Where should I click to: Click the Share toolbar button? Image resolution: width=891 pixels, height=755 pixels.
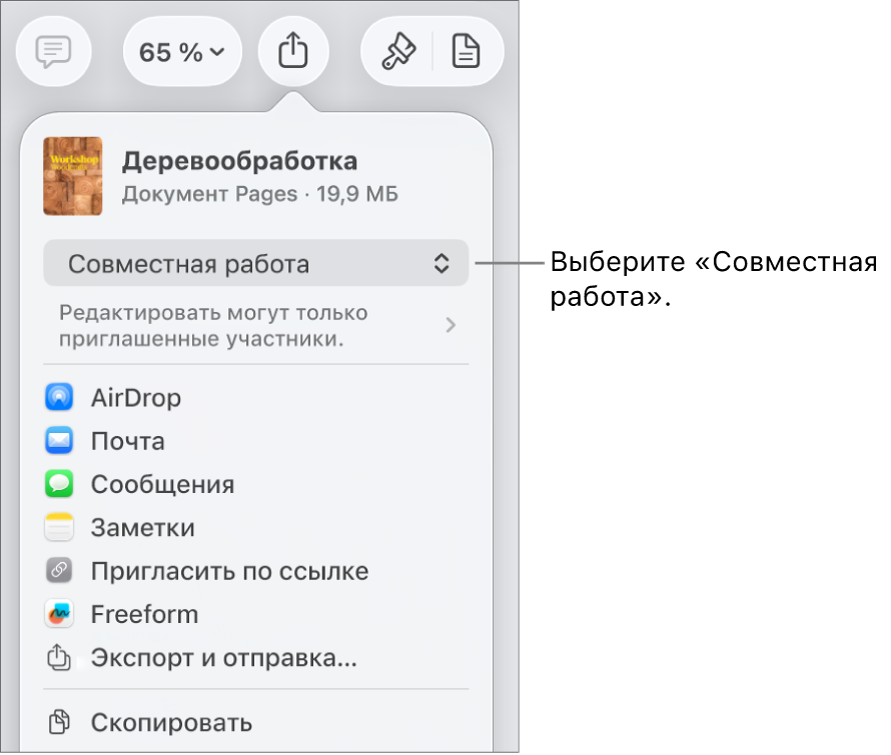click(x=293, y=52)
